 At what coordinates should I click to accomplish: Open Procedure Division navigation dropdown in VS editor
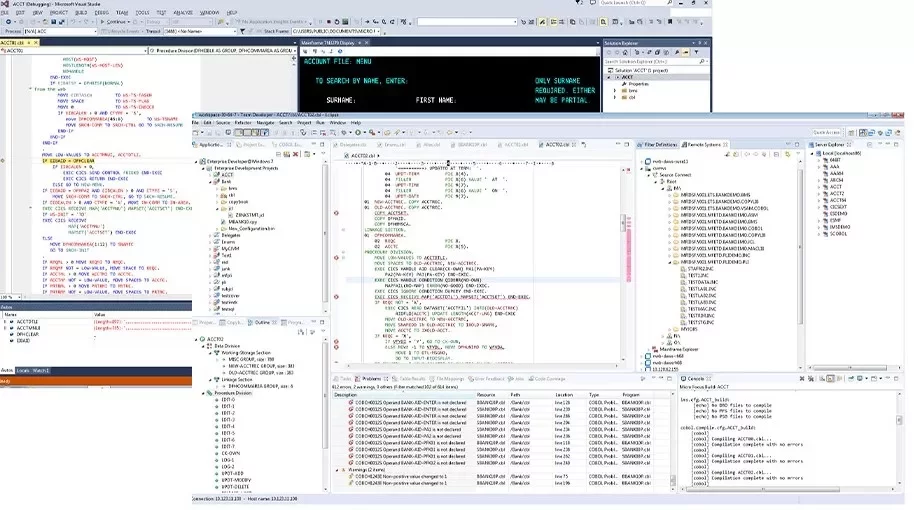point(223,51)
